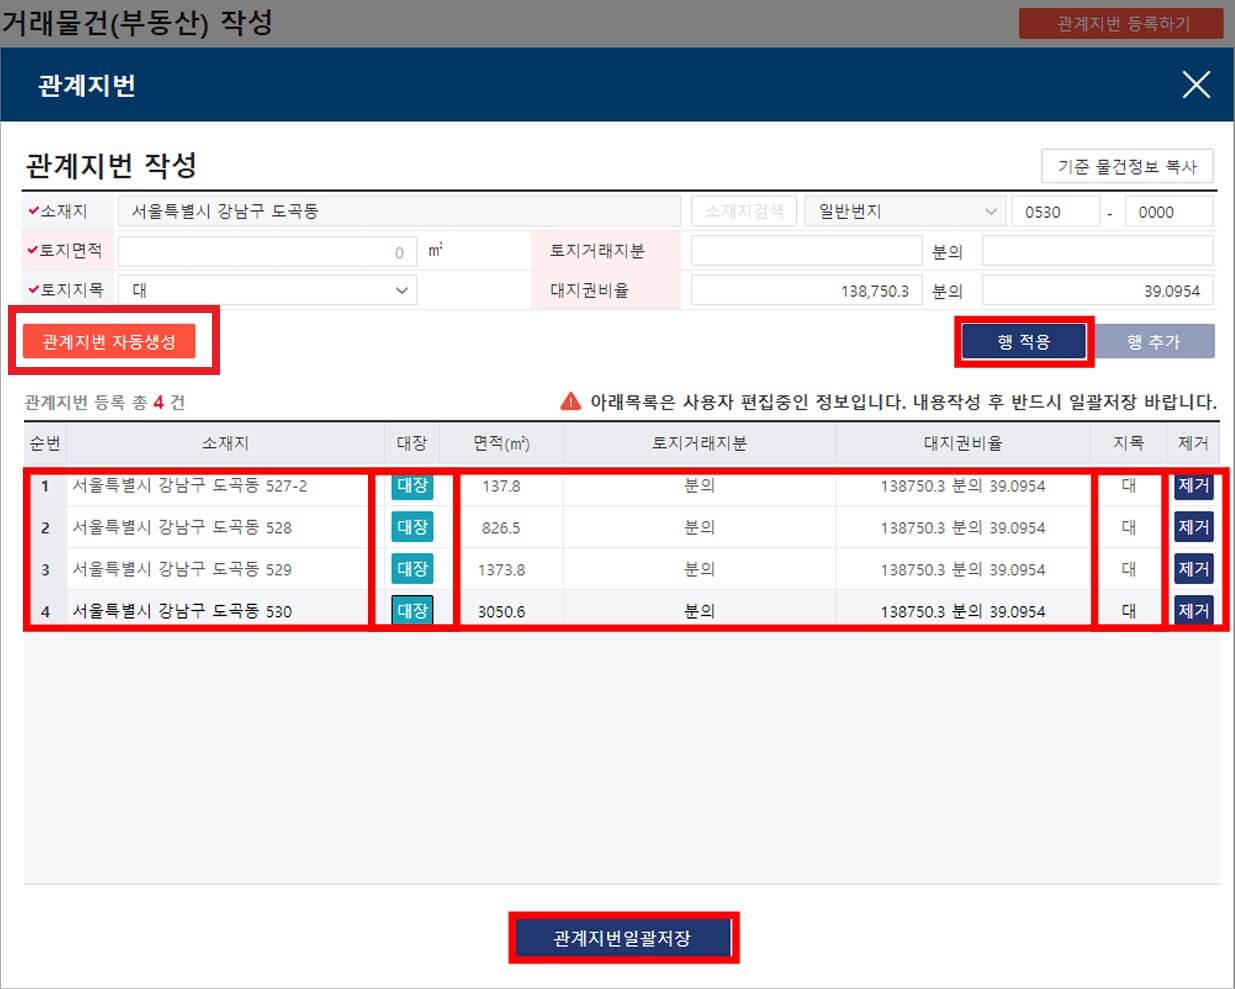Open the 소재지검색 address search
The image size is (1235, 989).
coord(743,210)
